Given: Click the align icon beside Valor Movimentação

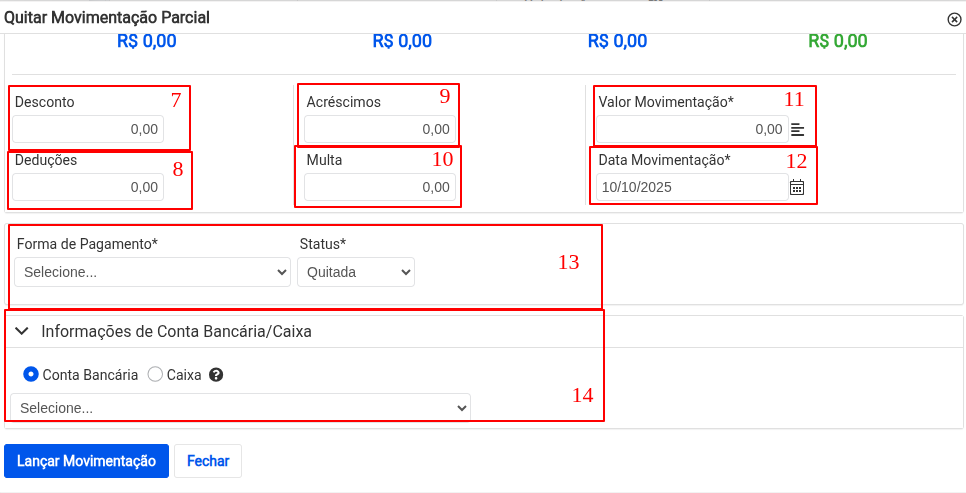Looking at the screenshot, I should tap(797, 129).
